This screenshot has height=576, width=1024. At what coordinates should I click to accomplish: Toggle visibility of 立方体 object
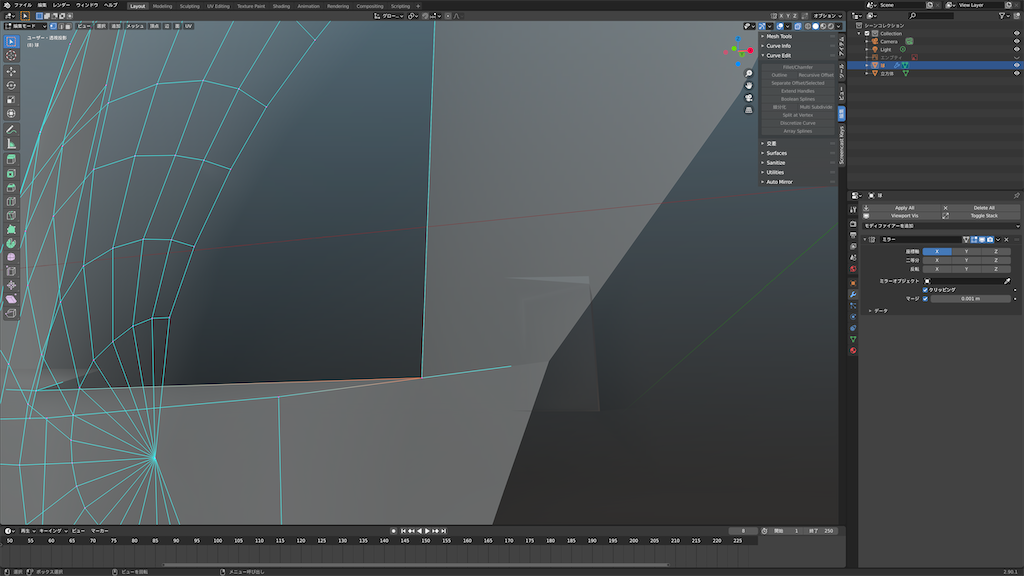coord(1016,73)
